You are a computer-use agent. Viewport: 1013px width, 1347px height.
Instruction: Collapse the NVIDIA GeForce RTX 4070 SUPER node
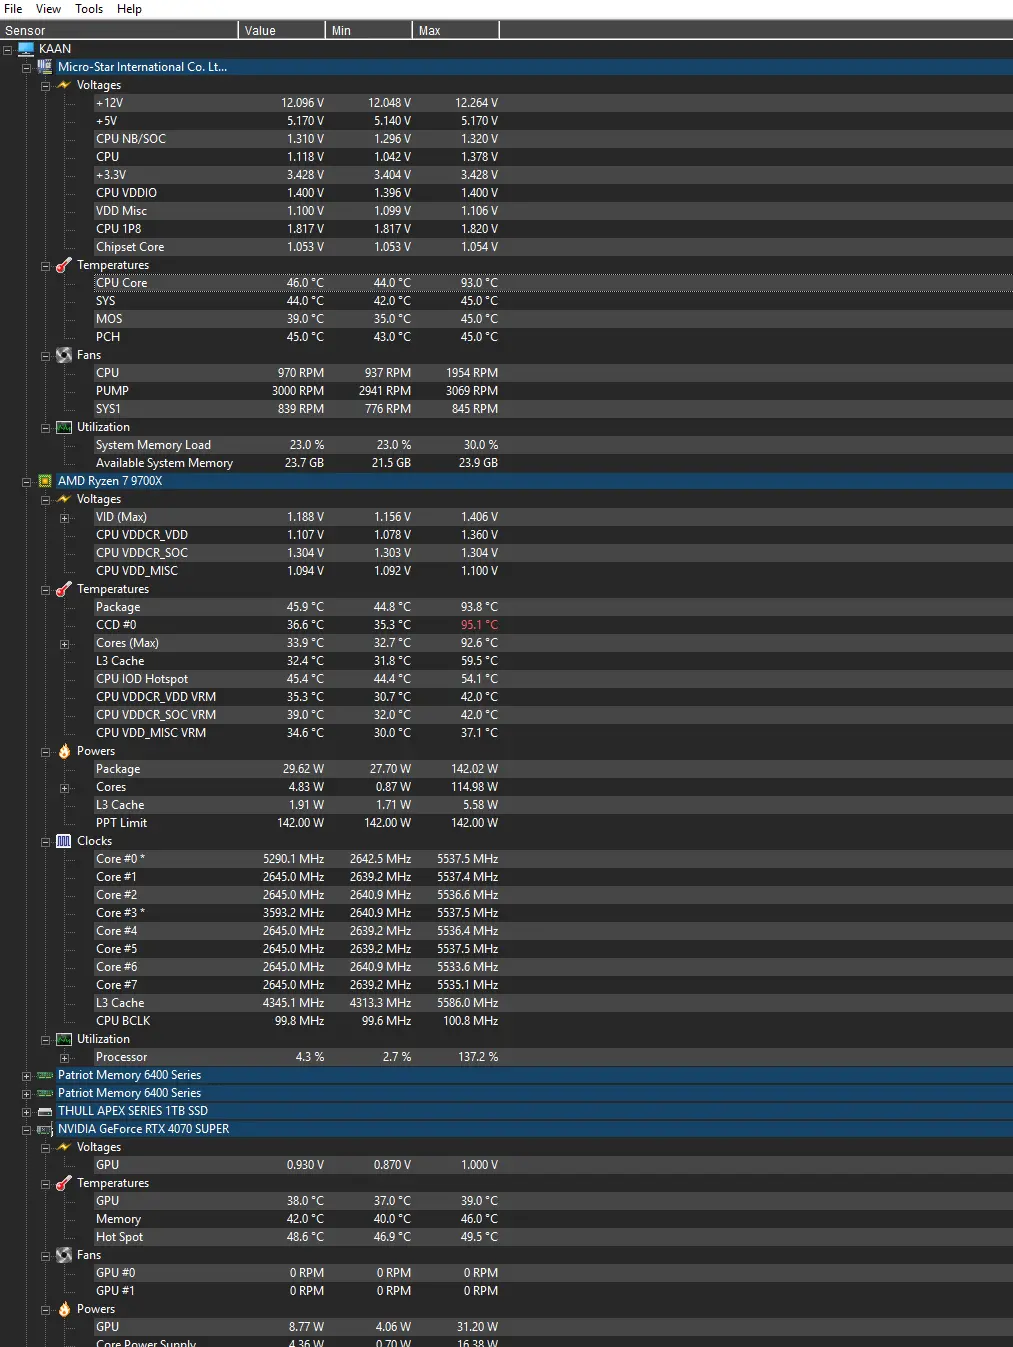(27, 1129)
